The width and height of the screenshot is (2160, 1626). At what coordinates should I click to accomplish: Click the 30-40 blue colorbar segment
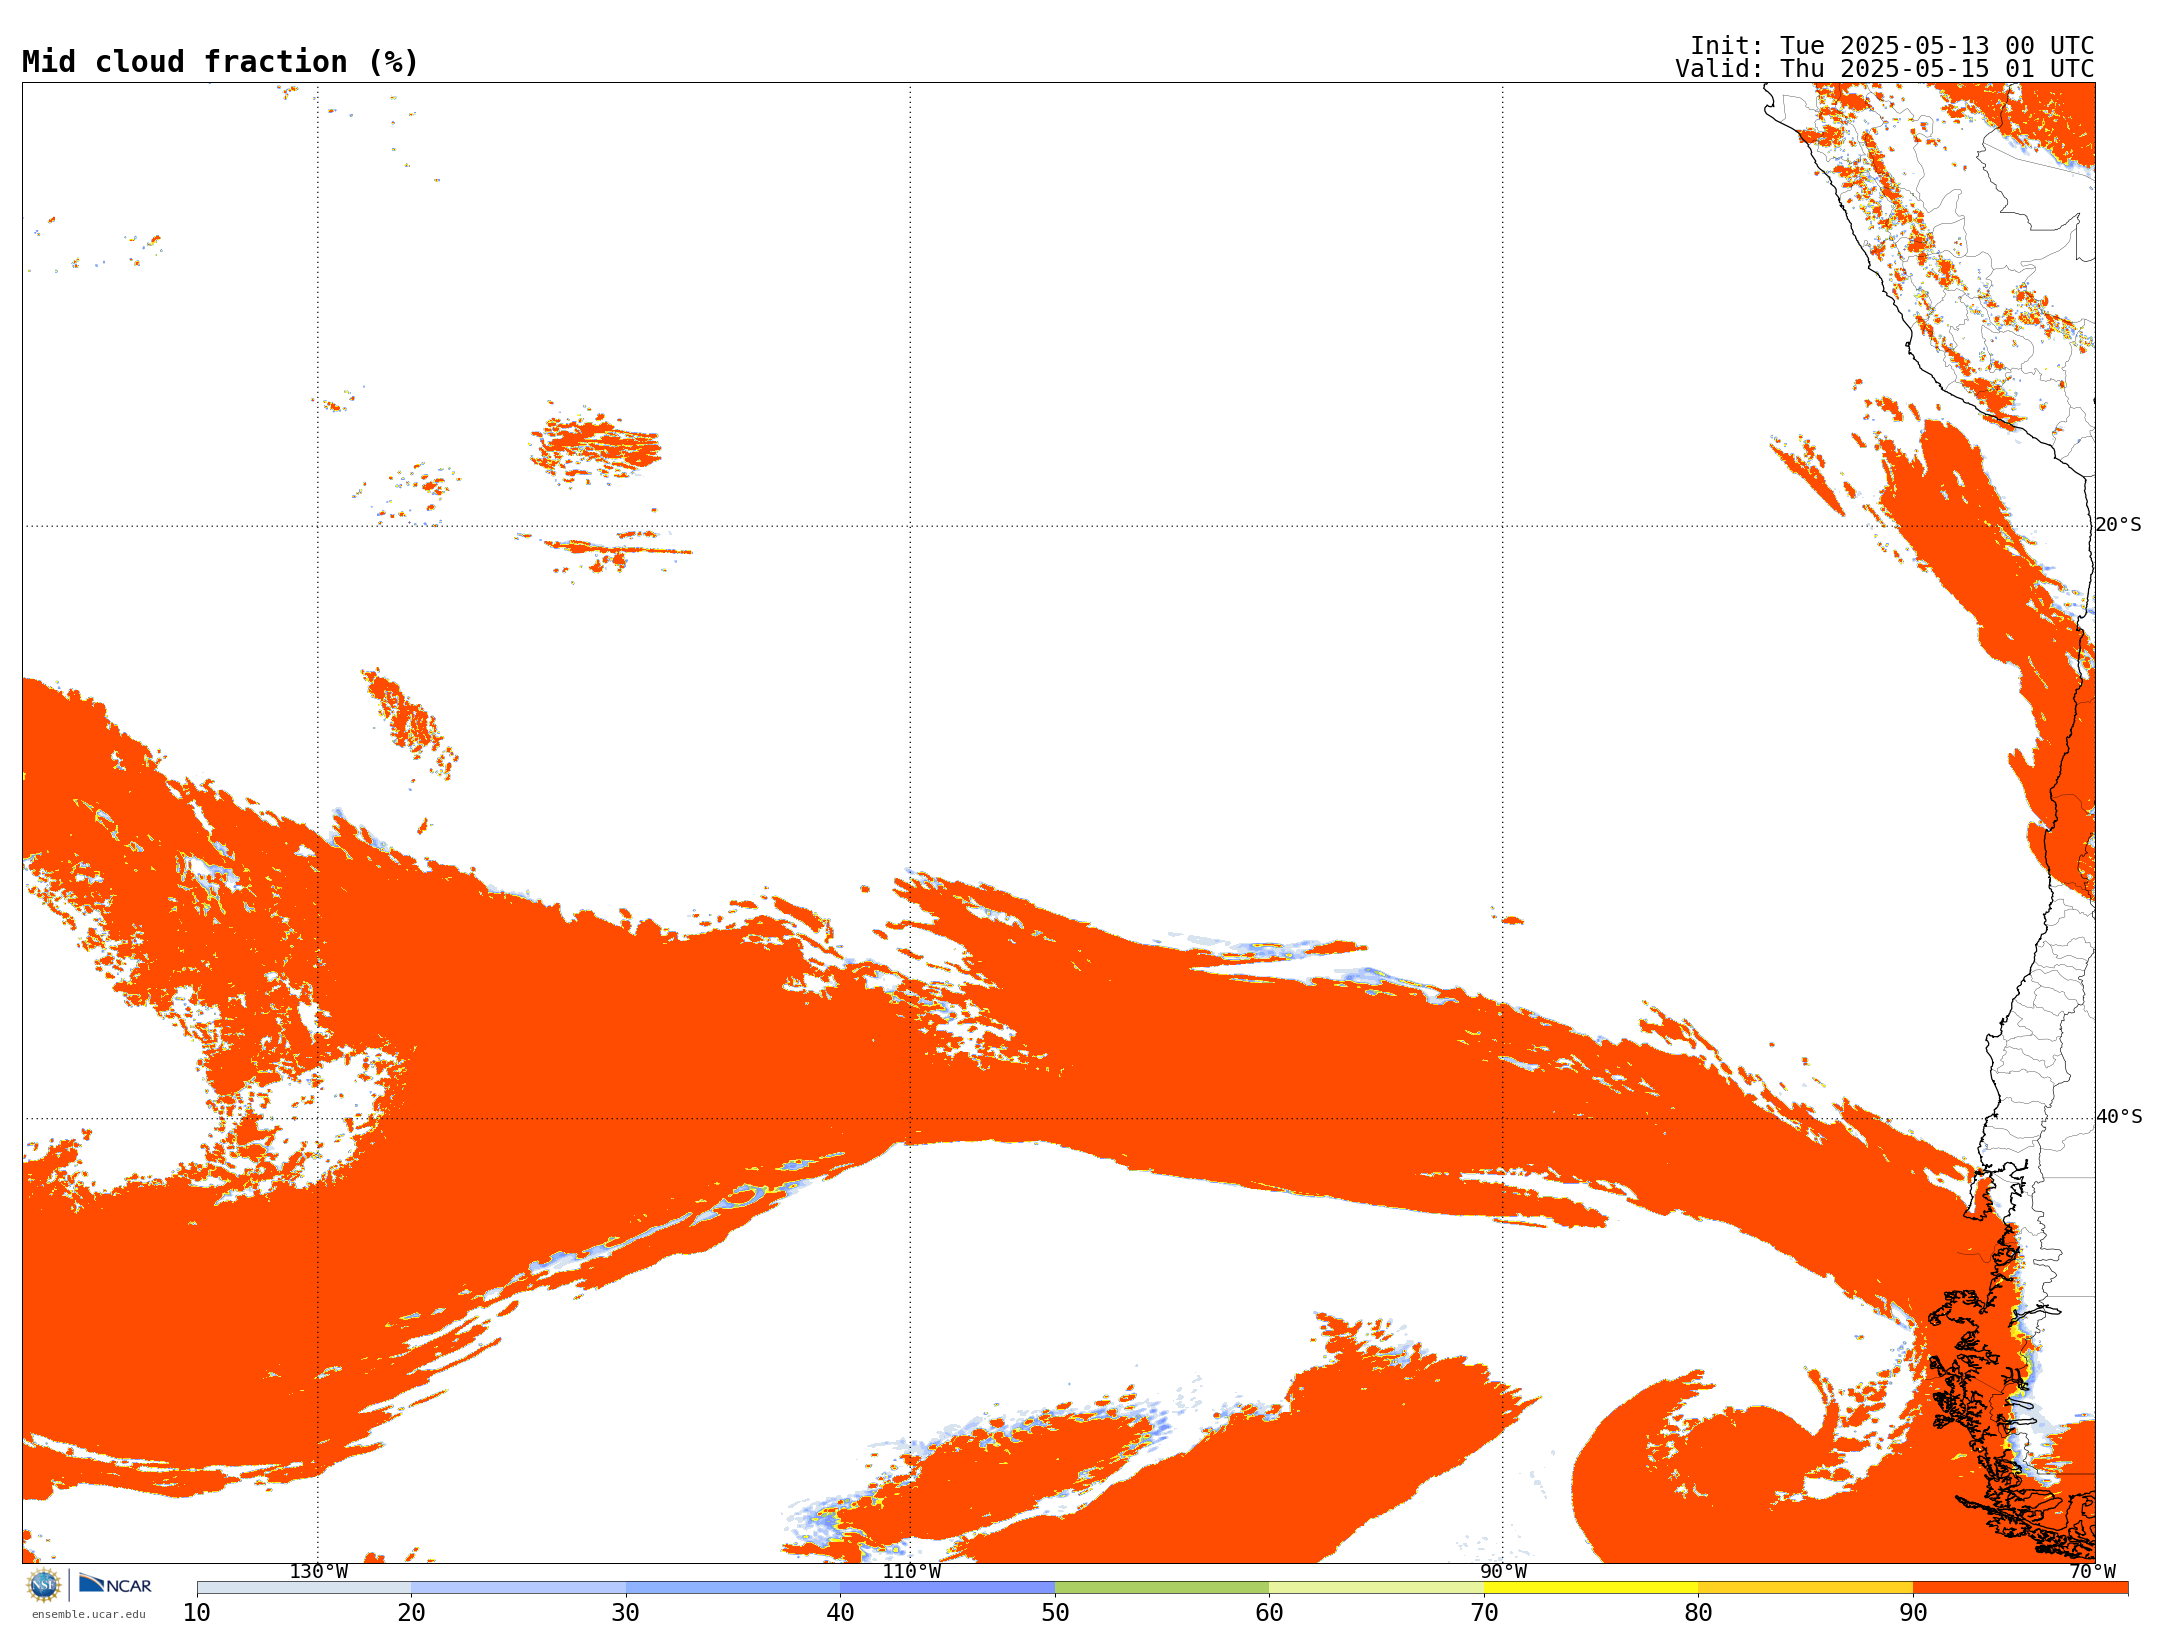pos(733,1588)
